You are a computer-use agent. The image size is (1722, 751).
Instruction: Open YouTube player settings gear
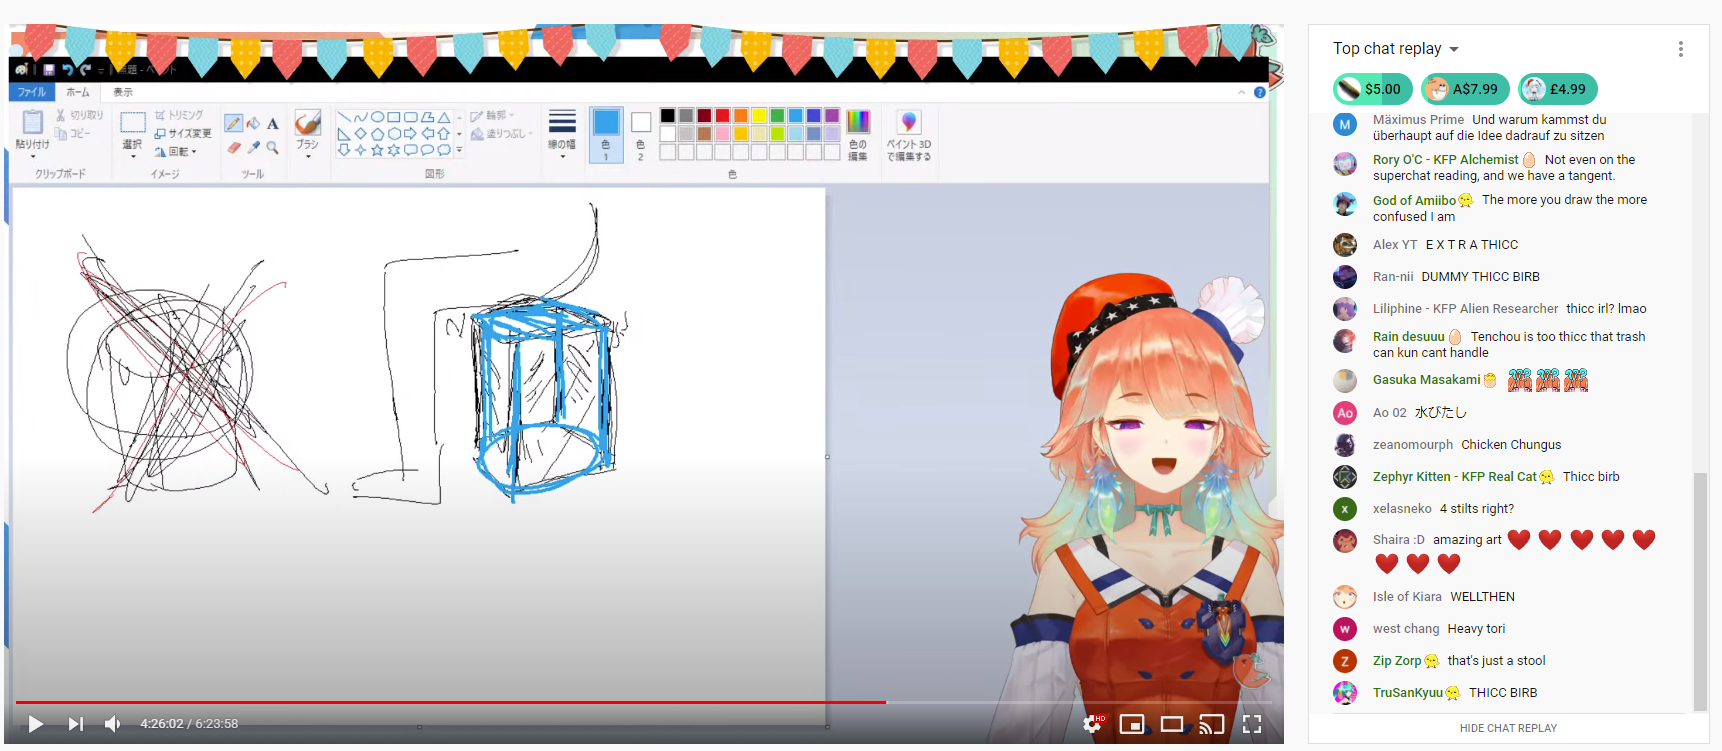coord(1092,724)
